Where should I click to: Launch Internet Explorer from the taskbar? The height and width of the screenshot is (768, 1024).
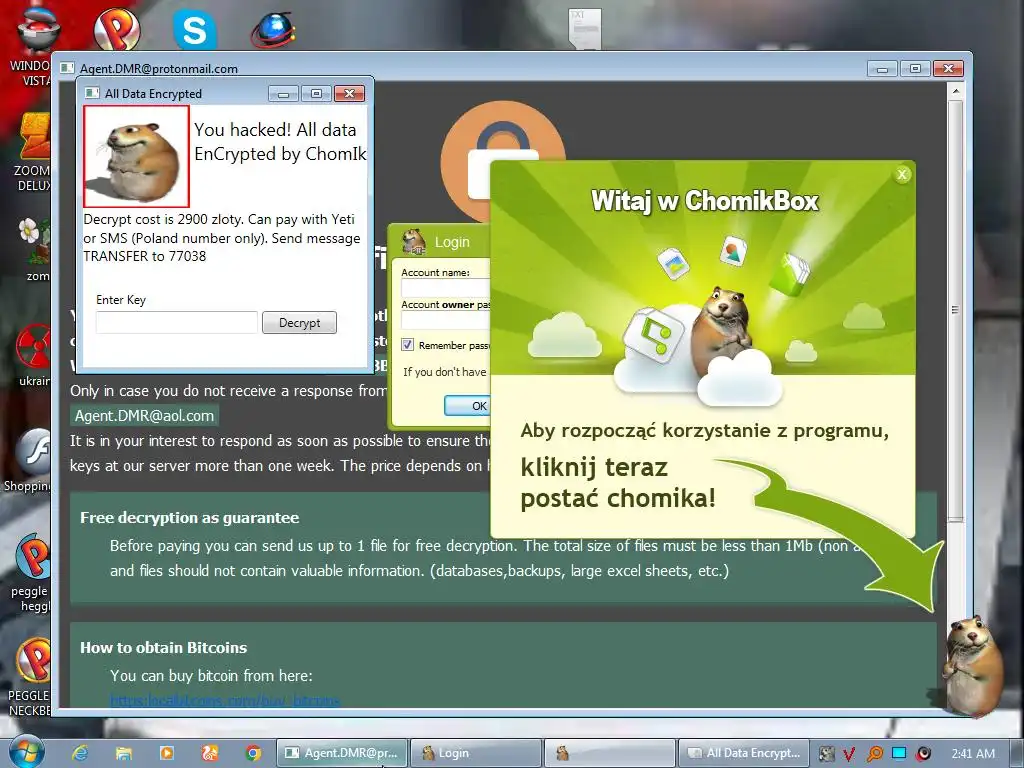coord(80,753)
